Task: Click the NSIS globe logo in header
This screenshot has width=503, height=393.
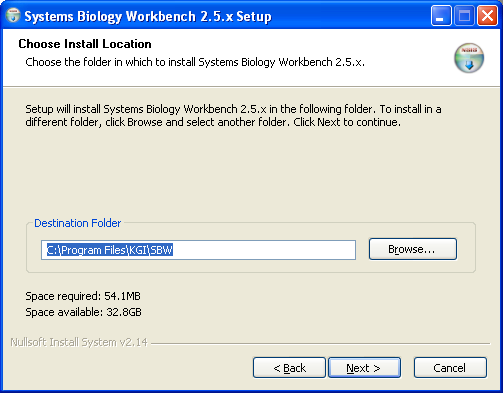Action: tap(469, 58)
